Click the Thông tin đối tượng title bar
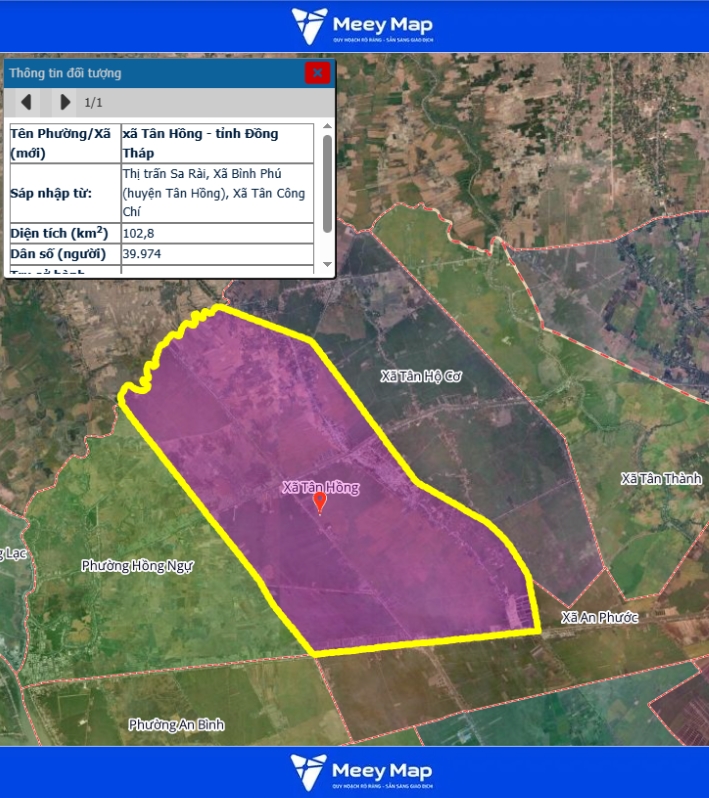 coord(150,73)
